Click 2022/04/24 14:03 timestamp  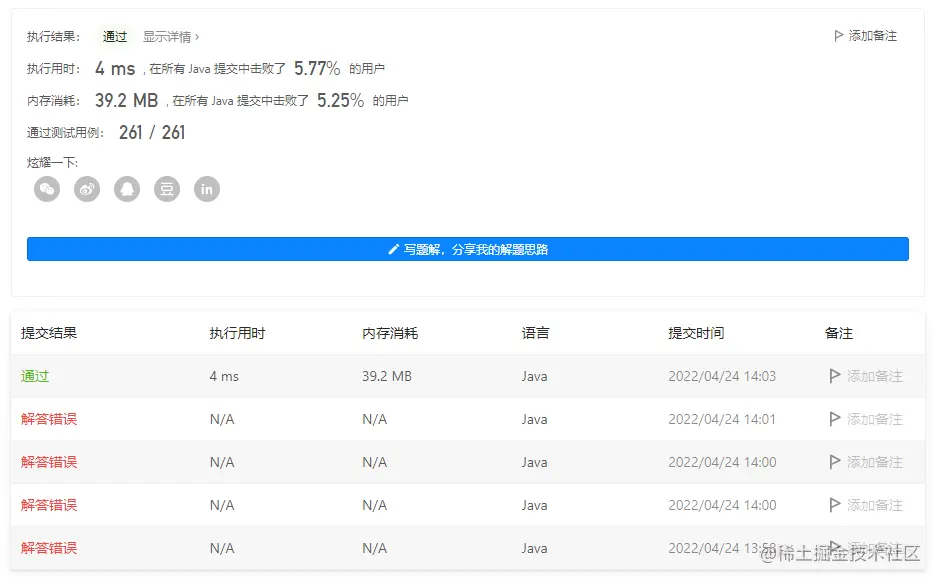722,376
